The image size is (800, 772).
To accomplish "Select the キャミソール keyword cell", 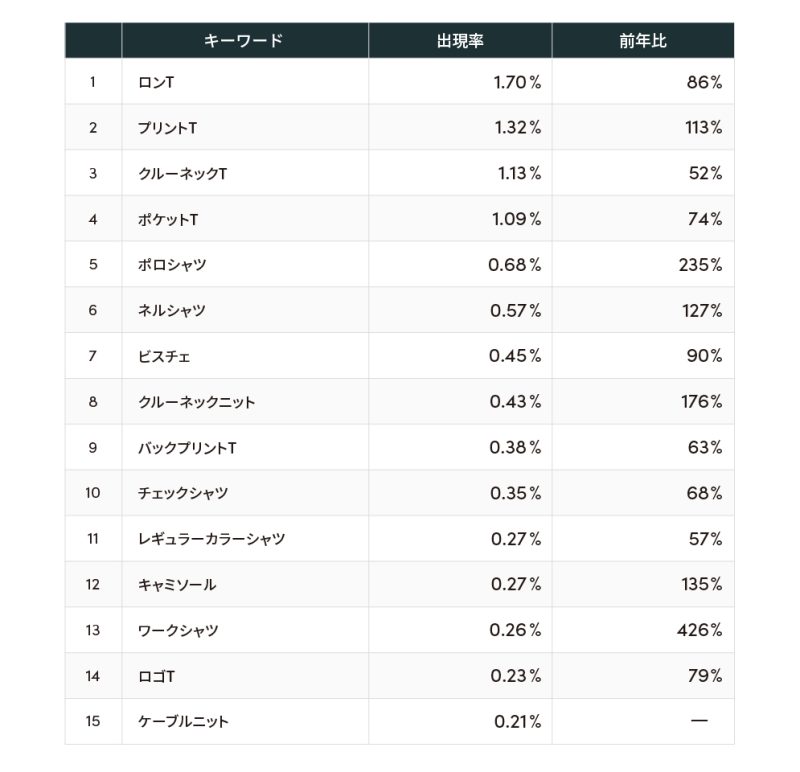I will pos(177,585).
